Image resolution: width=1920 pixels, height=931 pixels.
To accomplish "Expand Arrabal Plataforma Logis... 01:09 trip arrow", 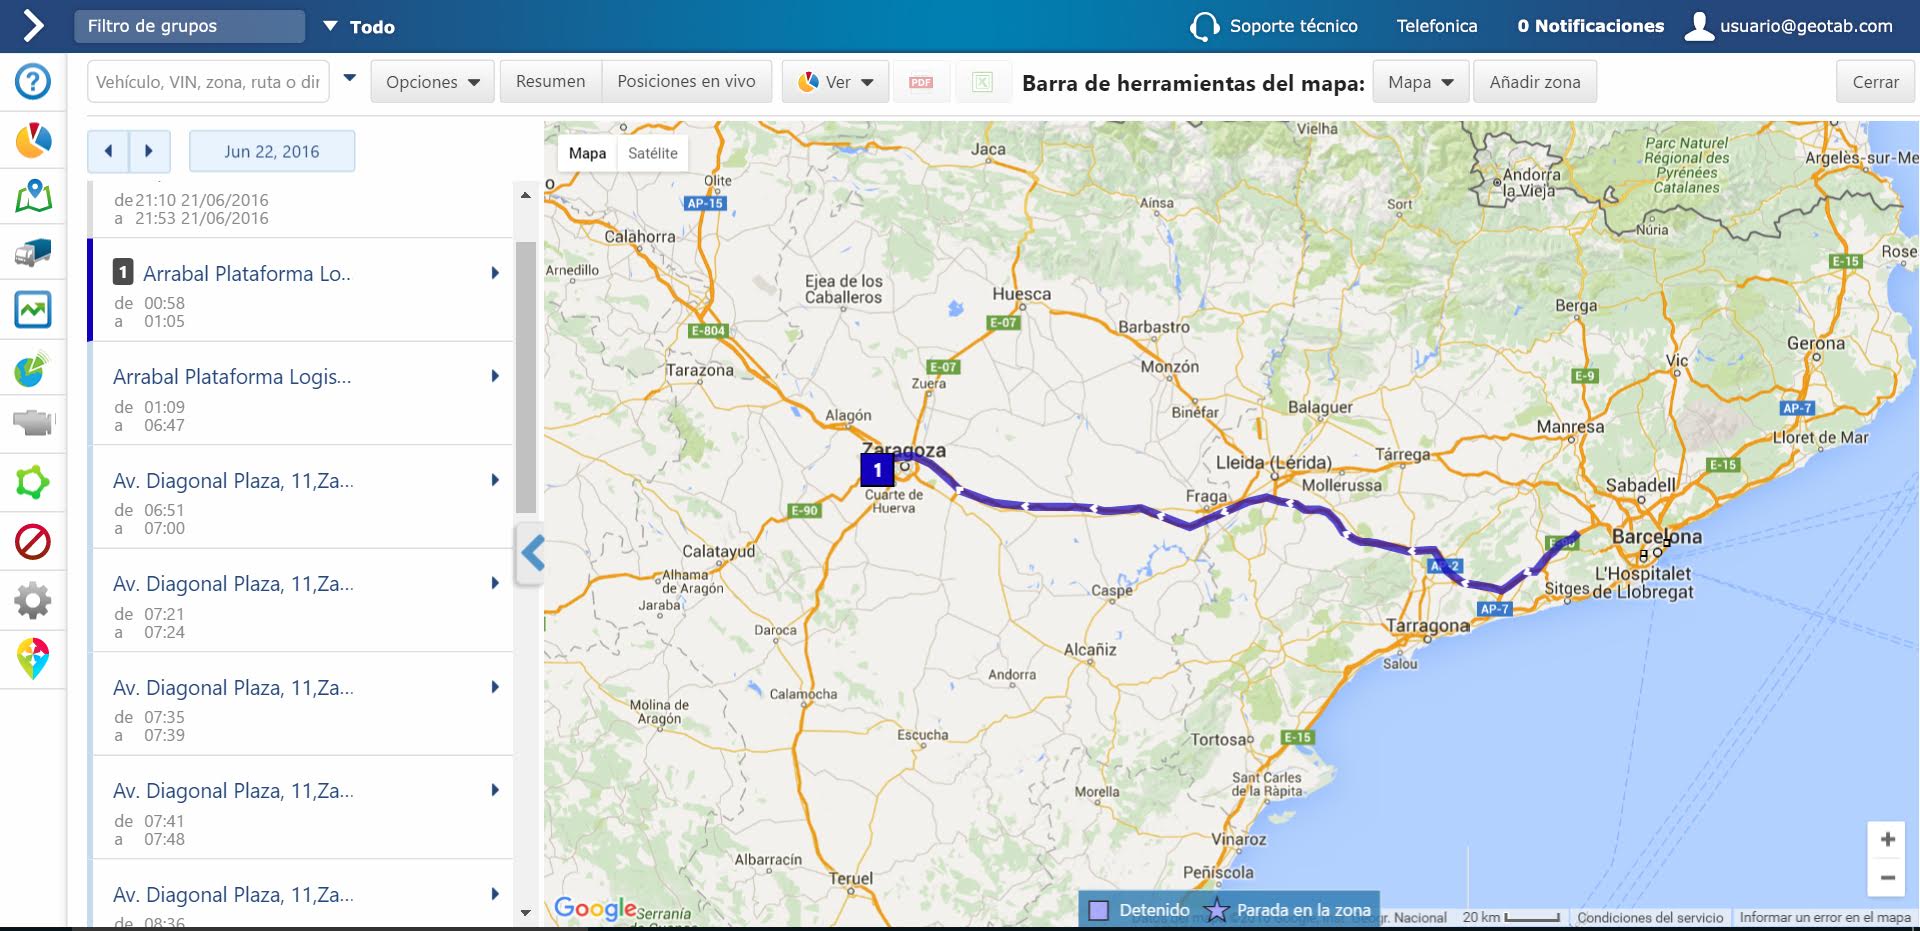I will click(x=494, y=376).
